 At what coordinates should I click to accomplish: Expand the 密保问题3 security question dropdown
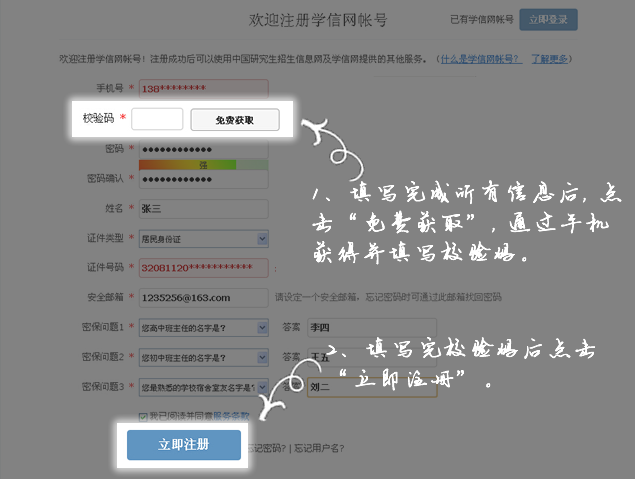click(204, 386)
